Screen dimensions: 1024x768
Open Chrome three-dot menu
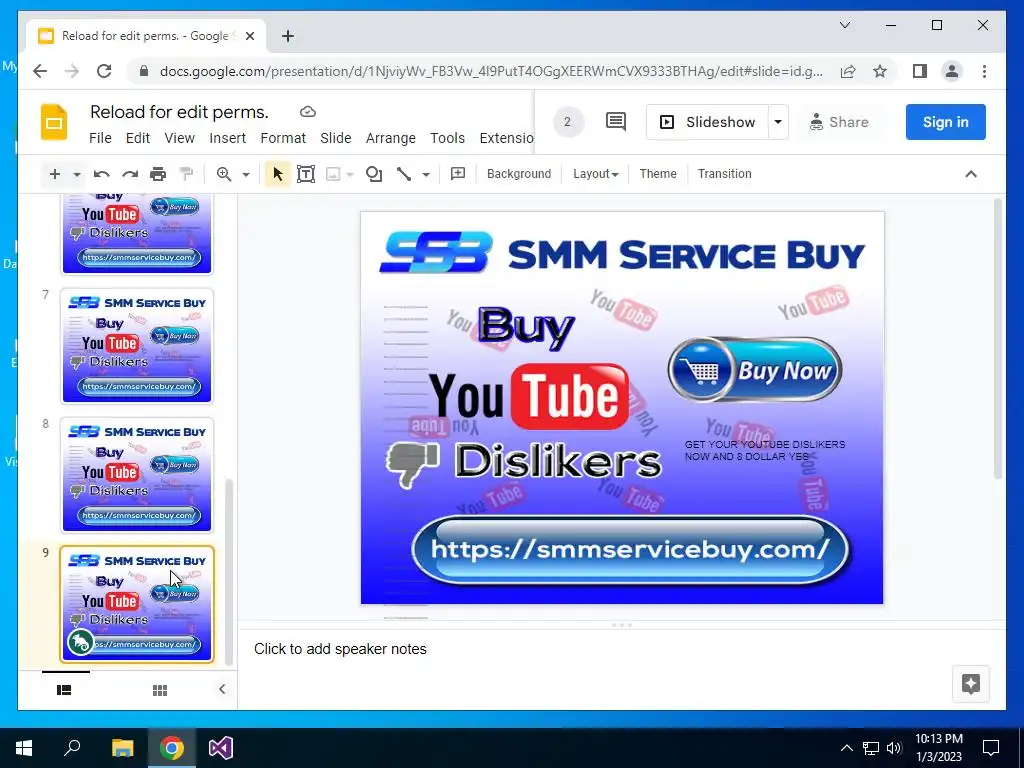click(x=984, y=71)
